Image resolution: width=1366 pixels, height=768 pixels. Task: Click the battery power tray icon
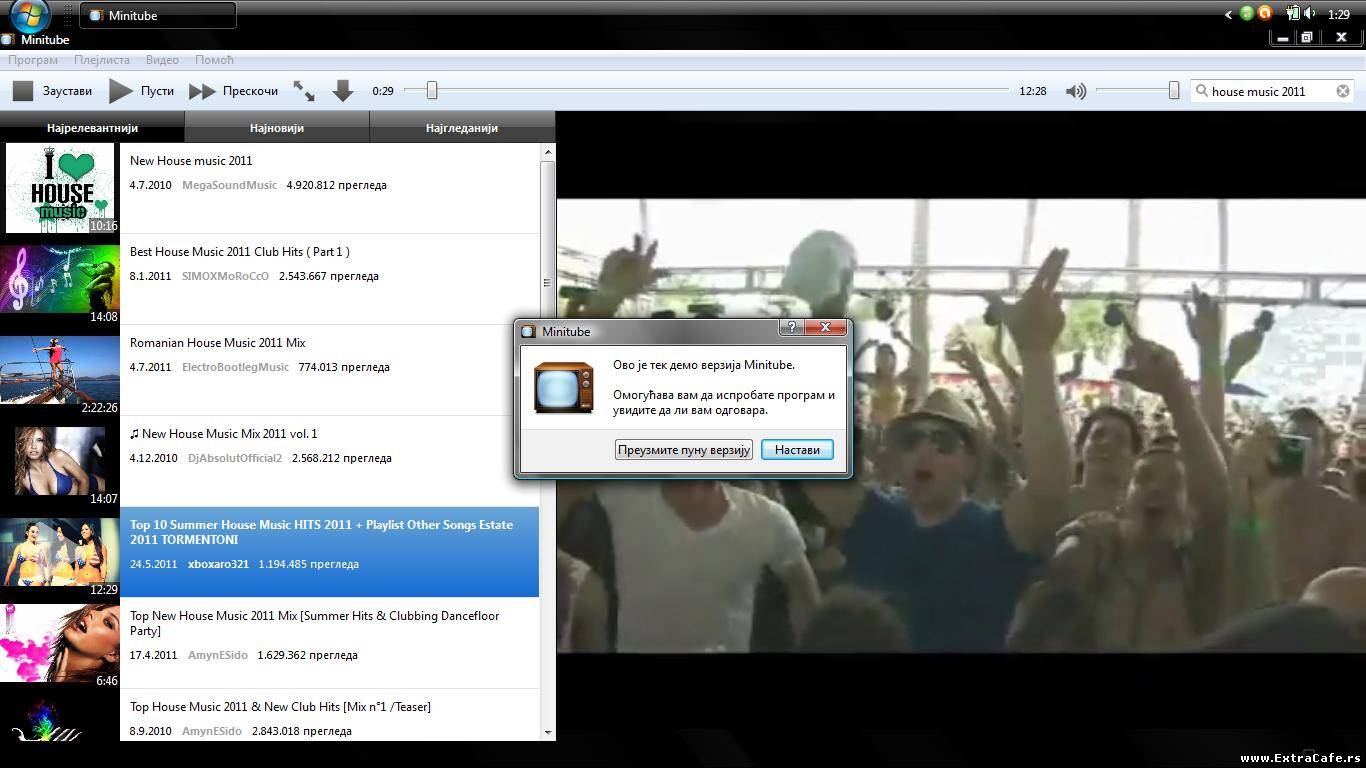tap(1292, 14)
